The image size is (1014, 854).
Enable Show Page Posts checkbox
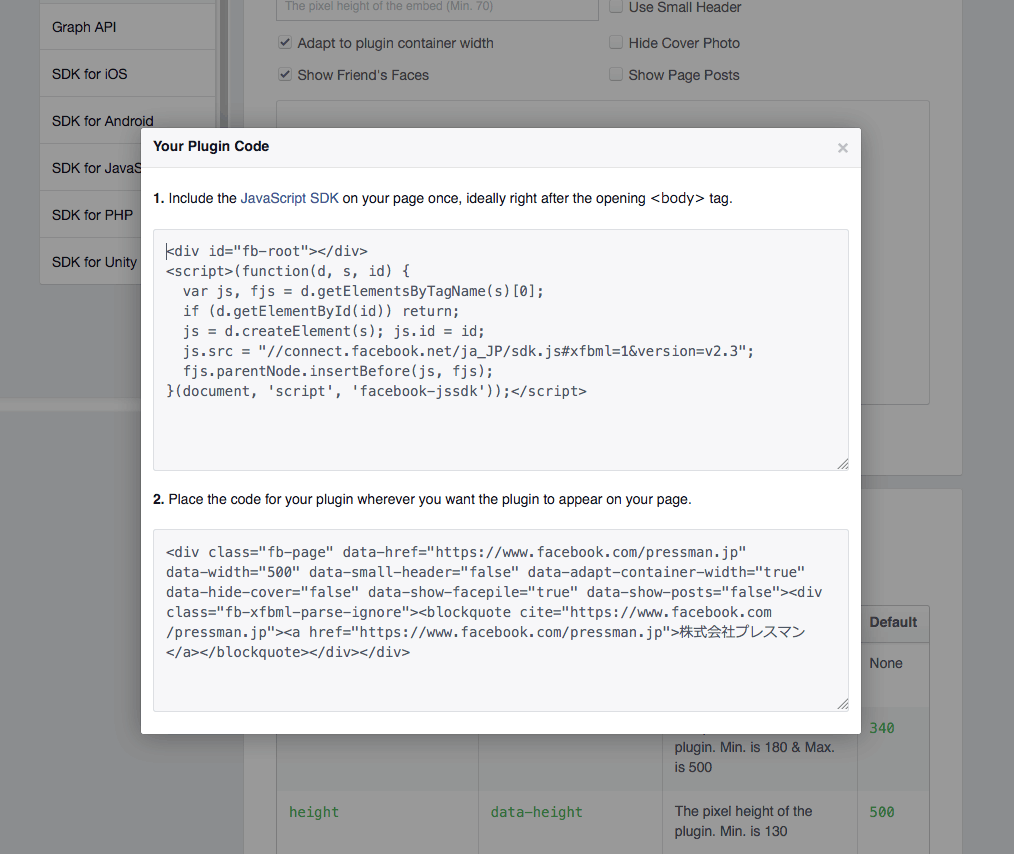pyautogui.click(x=616, y=74)
